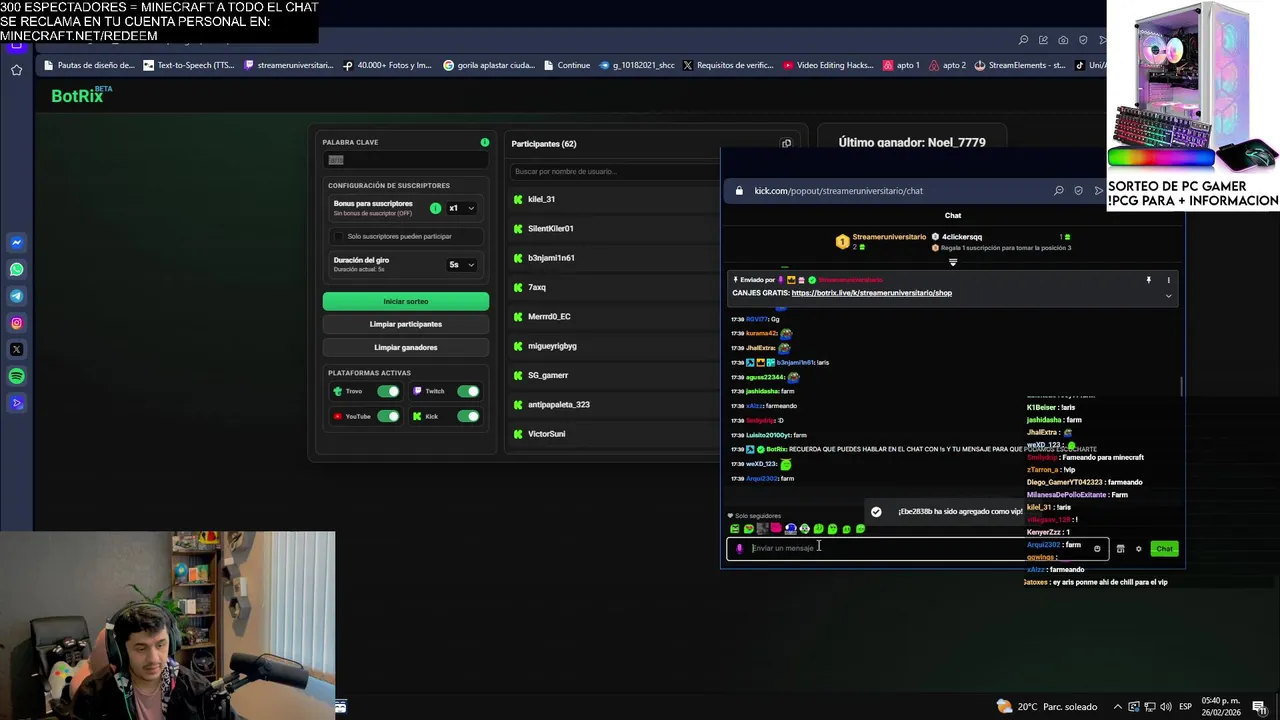Open Messenger in the browser sidebar
The width and height of the screenshot is (1280, 720).
(x=16, y=243)
